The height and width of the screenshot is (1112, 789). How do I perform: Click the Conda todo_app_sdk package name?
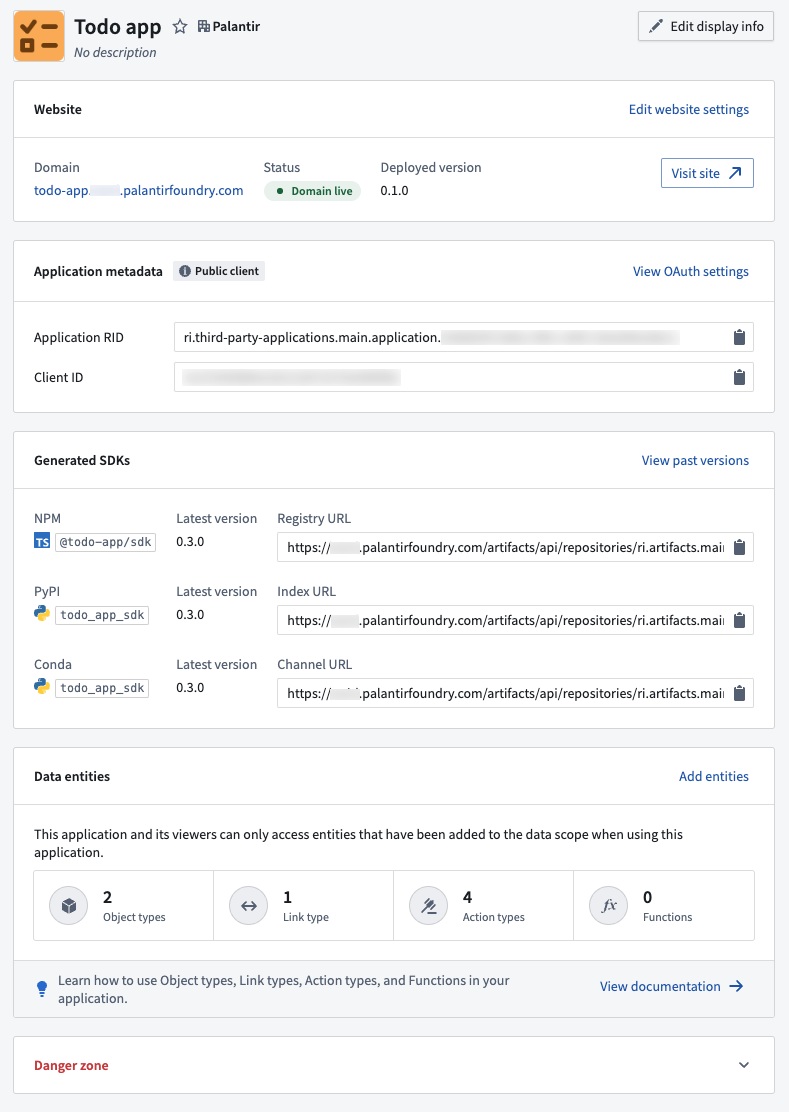[102, 688]
